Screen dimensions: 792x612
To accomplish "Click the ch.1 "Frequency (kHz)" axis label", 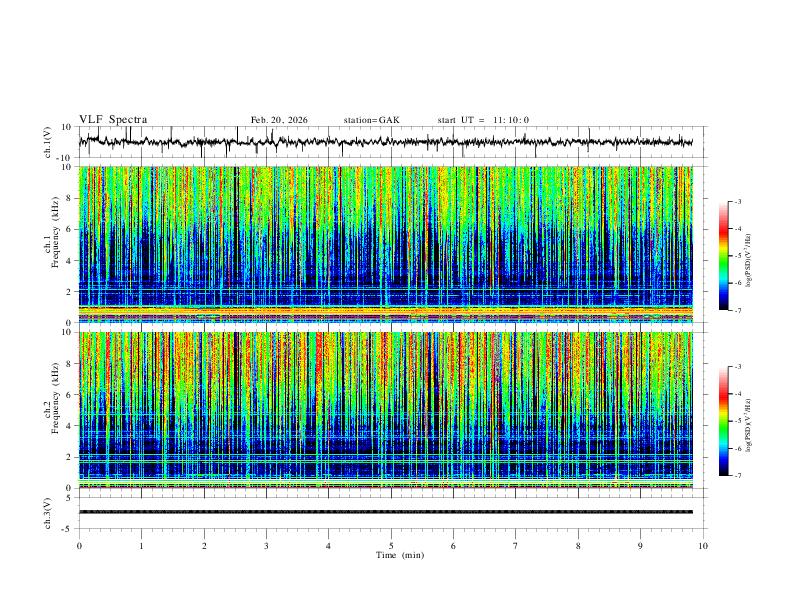I will click(56, 233).
